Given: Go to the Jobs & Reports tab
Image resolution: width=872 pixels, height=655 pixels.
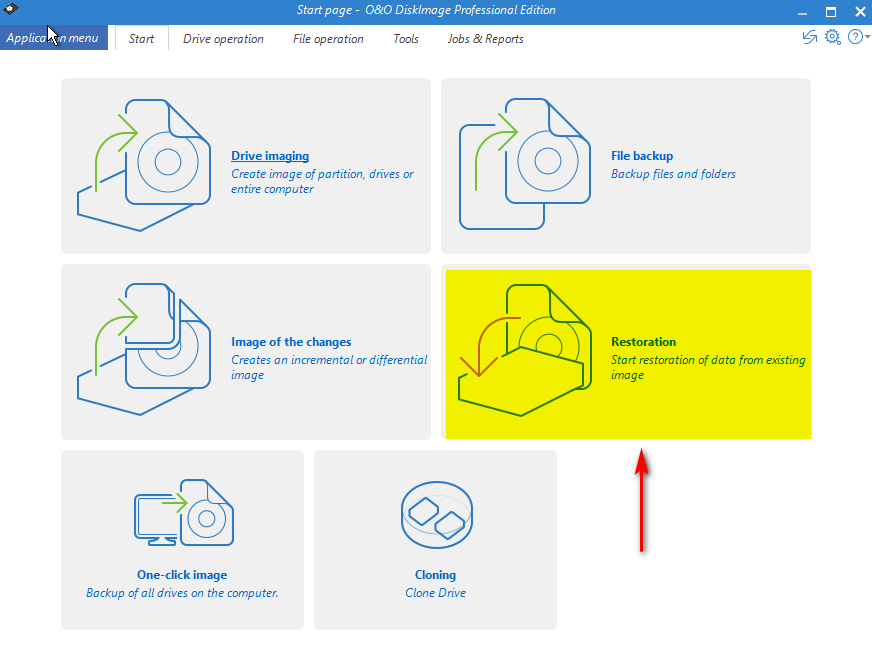Looking at the screenshot, I should click(x=485, y=39).
